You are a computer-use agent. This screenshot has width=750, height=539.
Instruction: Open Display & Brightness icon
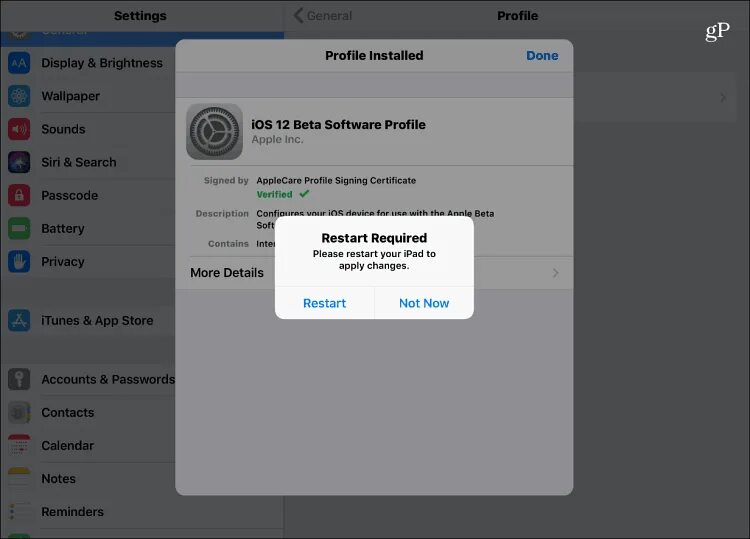(19, 63)
